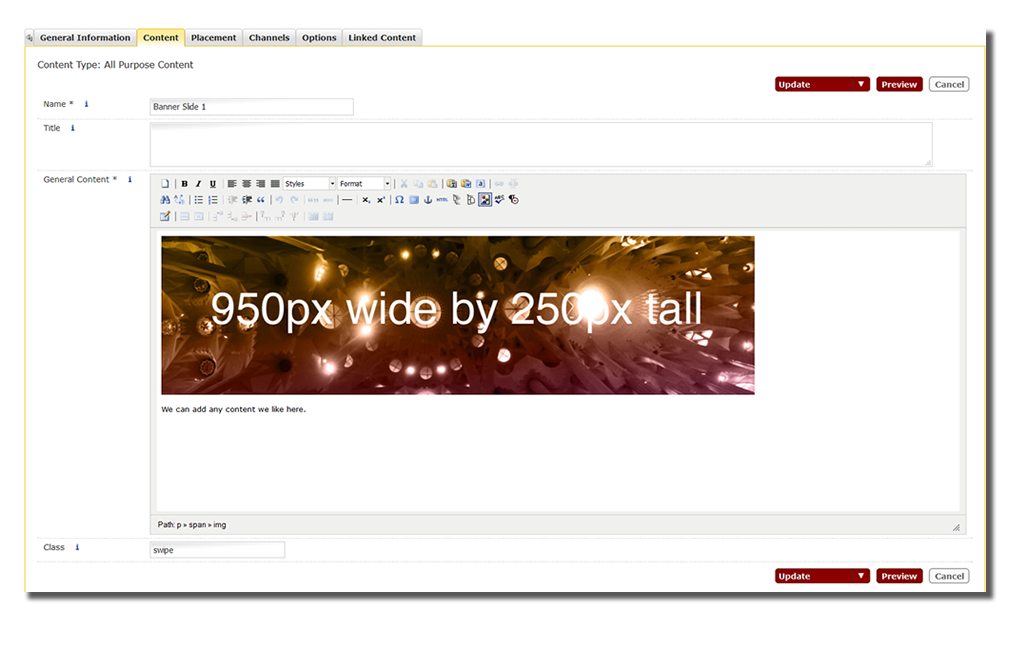Viewport: 1024px width, 657px height.
Task: Open the Format dropdown
Action: pyautogui.click(x=364, y=184)
